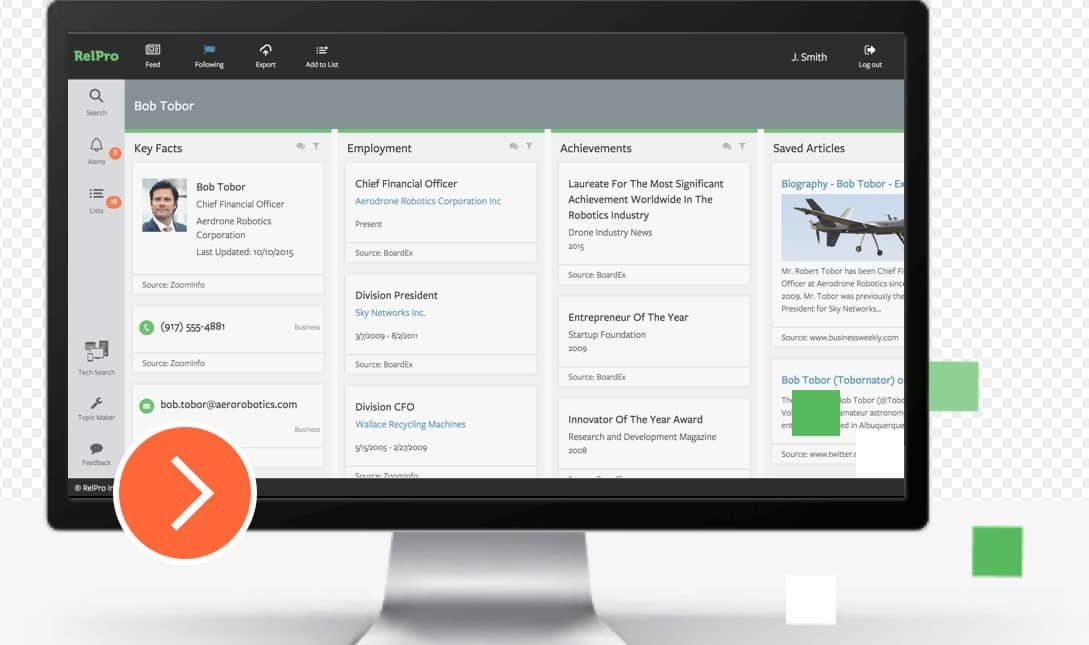Open Lists in the sidebar
This screenshot has width=1089, height=645.
96,194
